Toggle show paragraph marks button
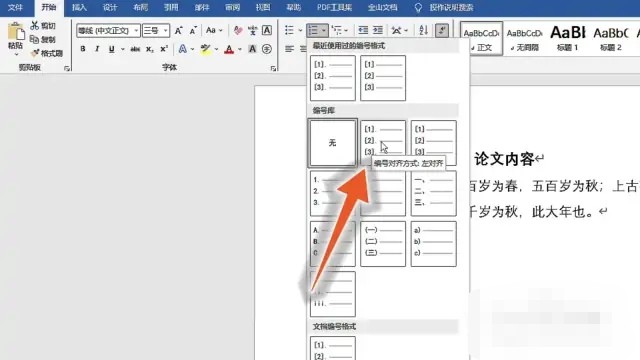640x360 pixels. point(442,30)
